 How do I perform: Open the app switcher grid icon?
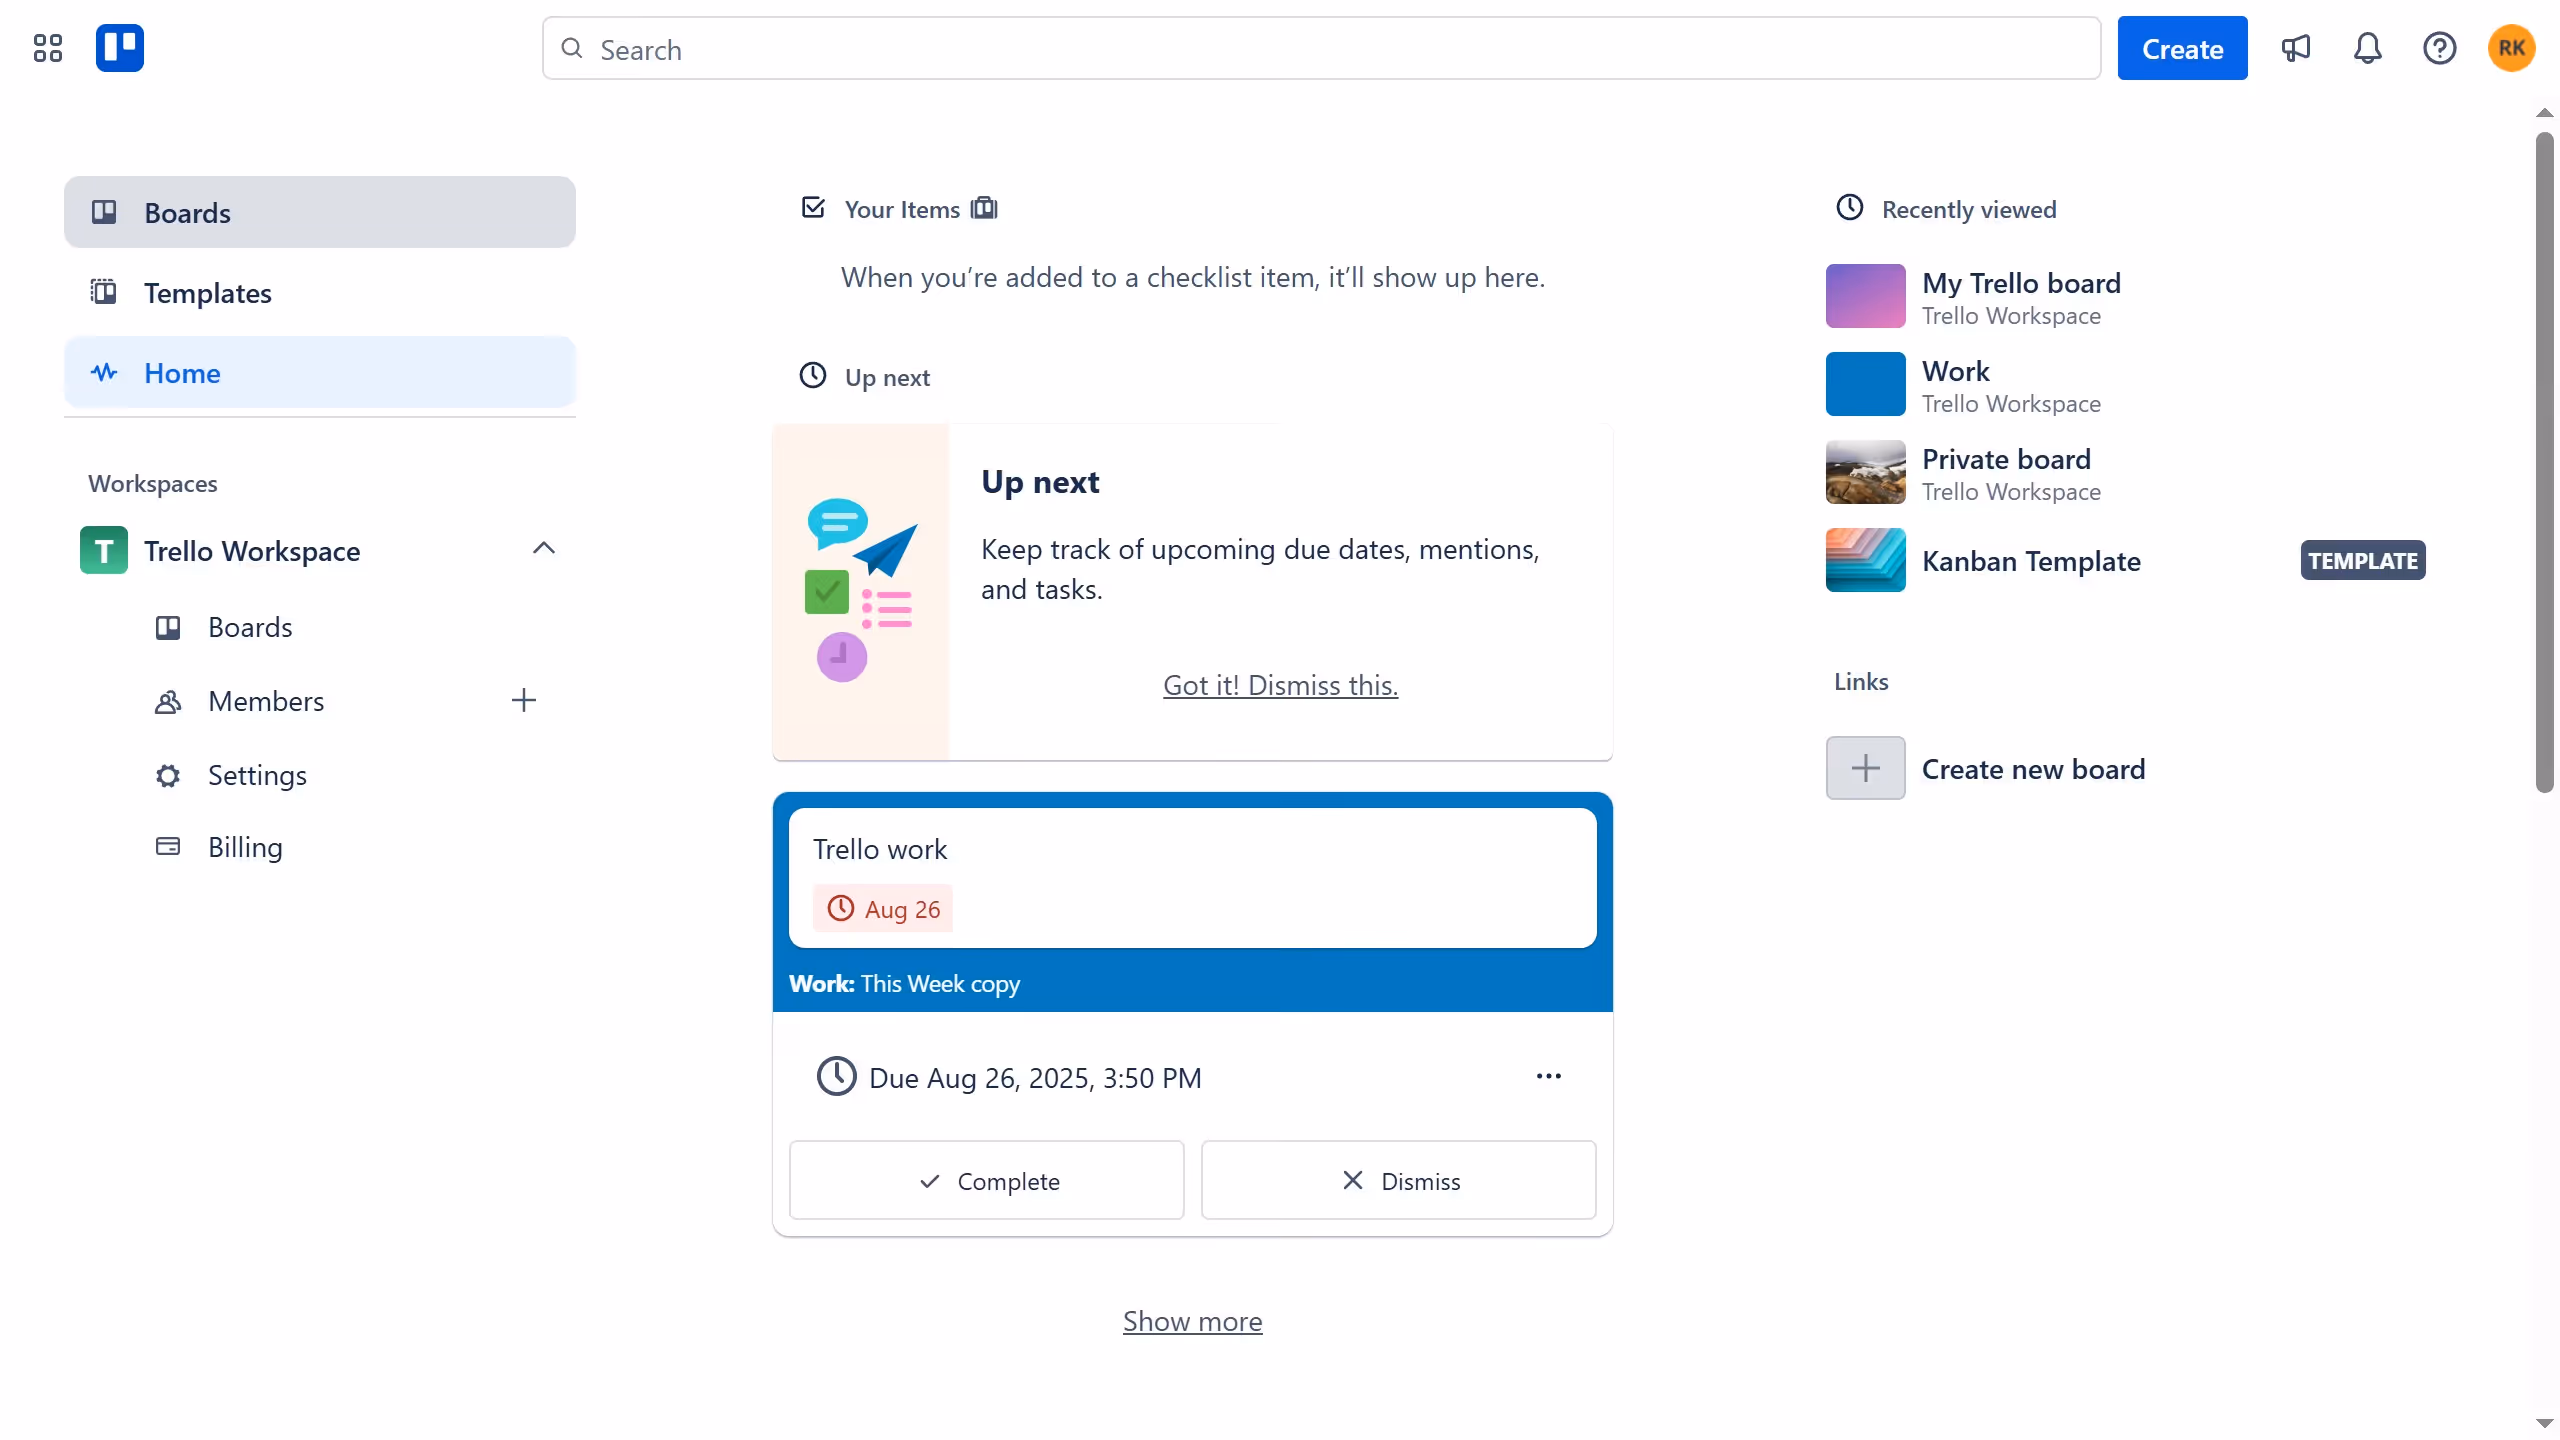click(x=46, y=47)
